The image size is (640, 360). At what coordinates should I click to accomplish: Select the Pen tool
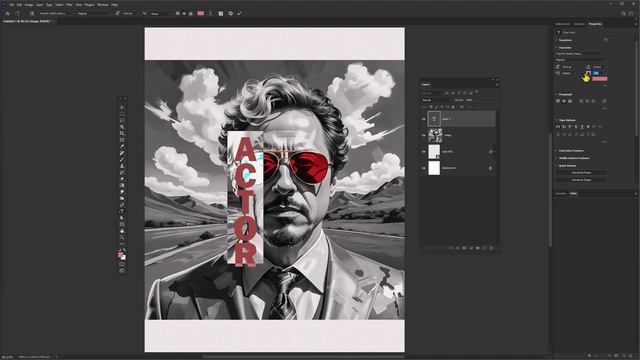tap(122, 205)
